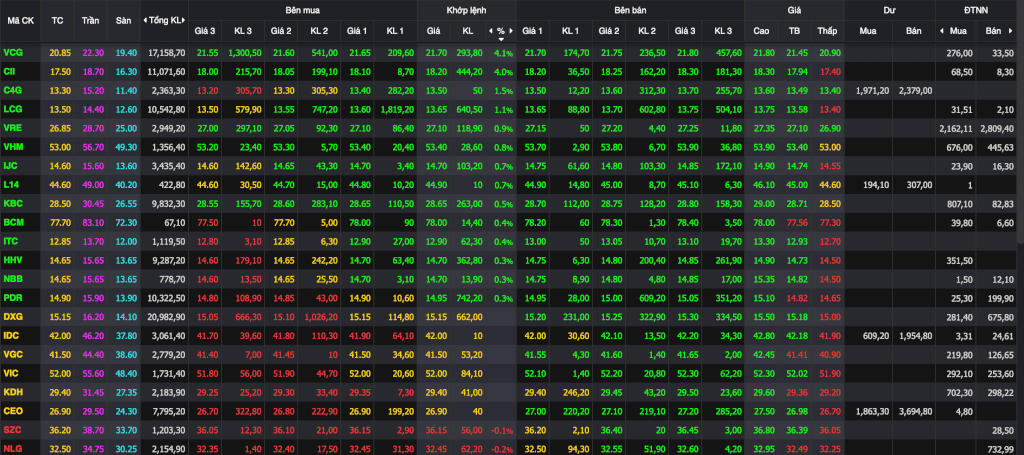This screenshot has width=1024, height=455.
Task: Click VHM floor price 49.30
Action: tap(127, 146)
